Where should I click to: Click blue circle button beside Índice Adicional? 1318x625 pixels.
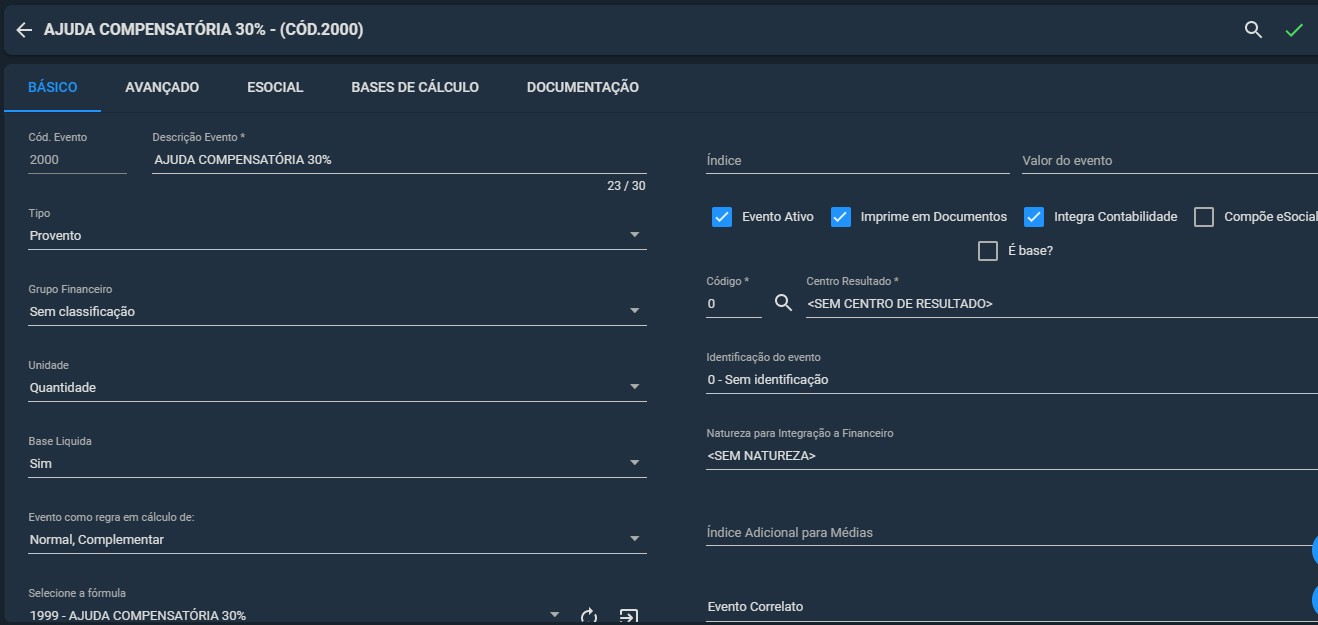click(1314, 549)
